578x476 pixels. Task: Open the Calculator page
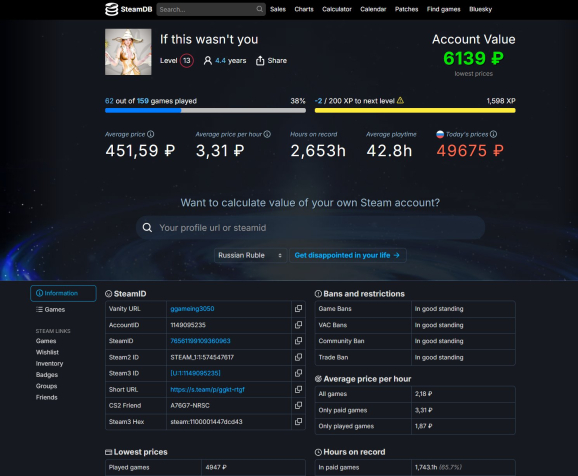(x=337, y=9)
